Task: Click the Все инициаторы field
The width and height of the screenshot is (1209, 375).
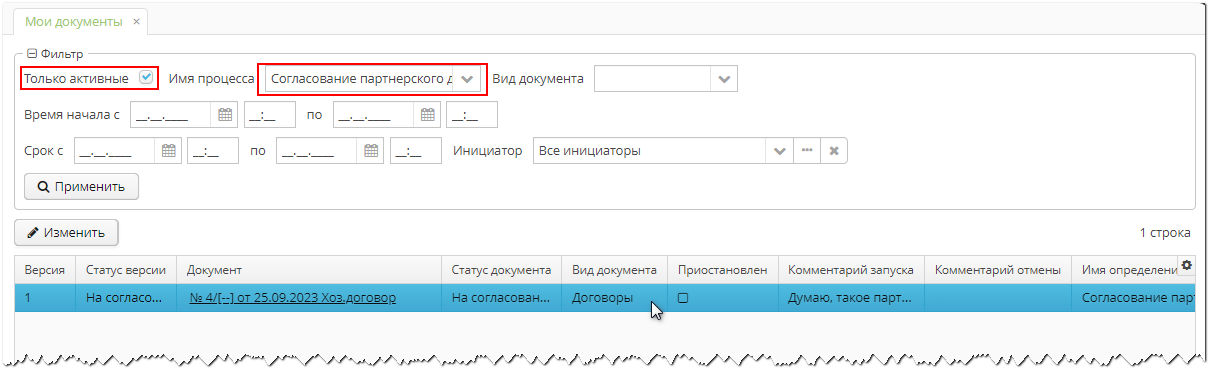Action: point(650,151)
